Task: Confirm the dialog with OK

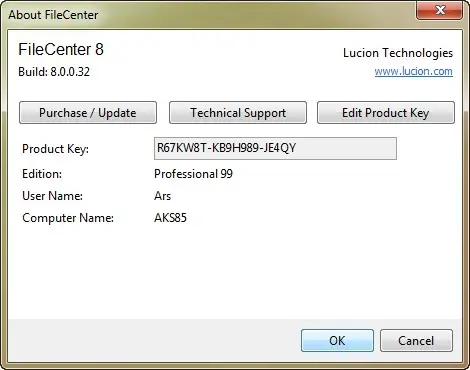Action: pyautogui.click(x=337, y=341)
